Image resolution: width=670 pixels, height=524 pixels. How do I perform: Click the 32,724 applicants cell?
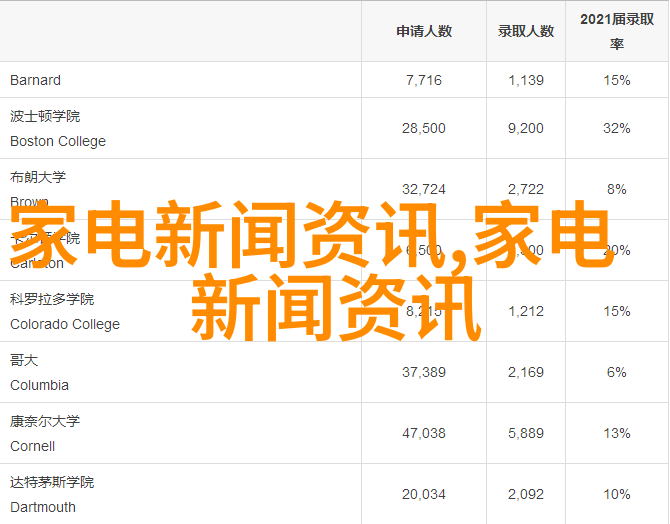[424, 189]
